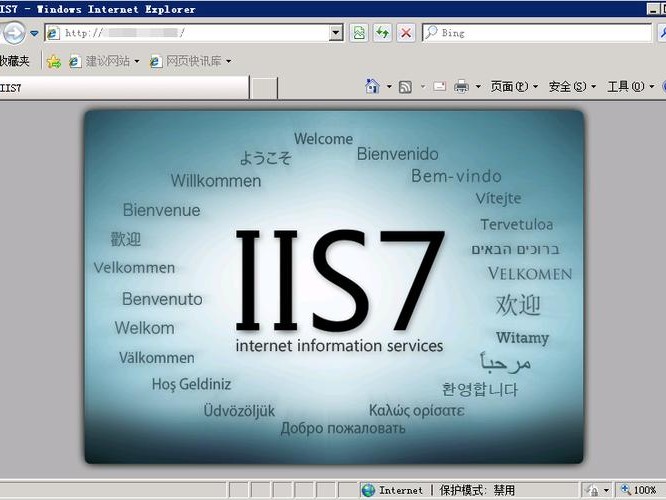This screenshot has width=666, height=500.
Task: Open the 网页快讯库 web slice gallery
Action: 187,61
